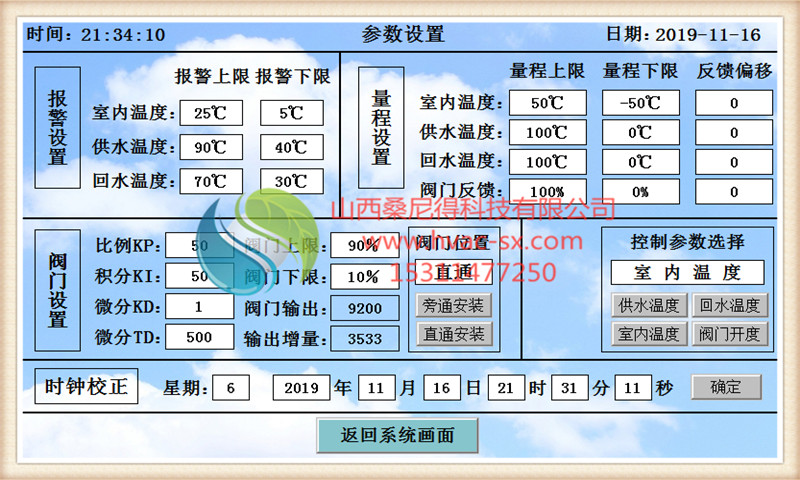
Task: Edit 室内温度 range upper limit 50℃
Action: 547,103
